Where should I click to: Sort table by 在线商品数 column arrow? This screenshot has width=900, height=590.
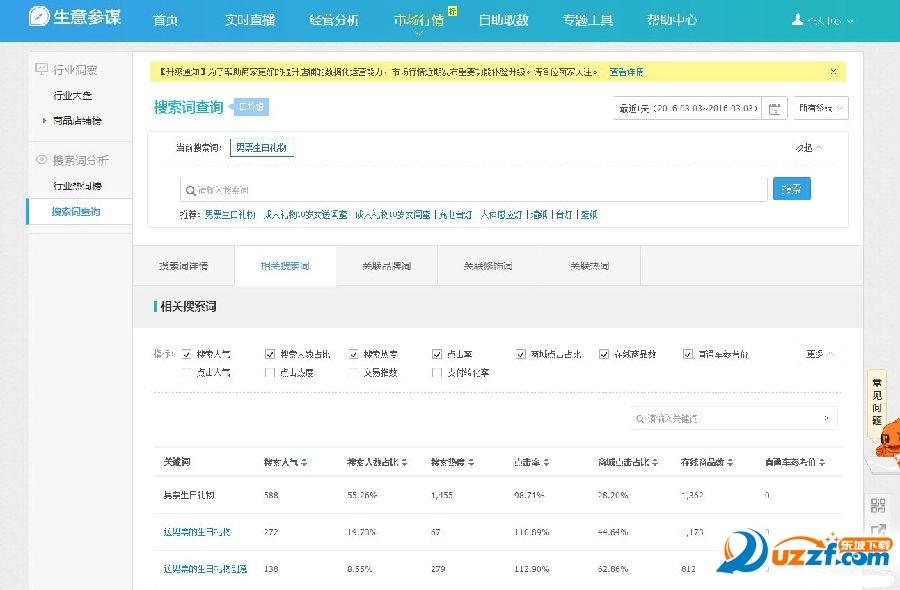pyautogui.click(x=730, y=462)
